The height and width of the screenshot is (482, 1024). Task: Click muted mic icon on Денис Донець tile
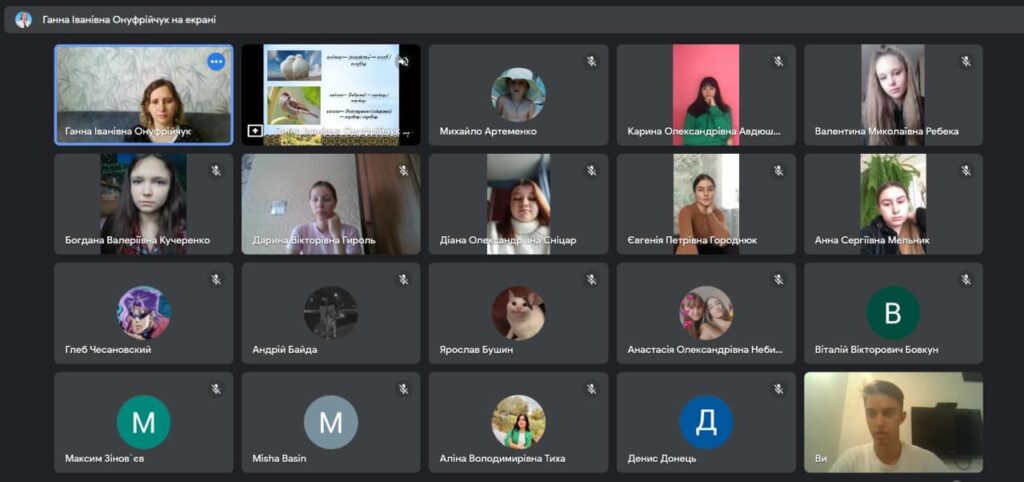point(778,389)
